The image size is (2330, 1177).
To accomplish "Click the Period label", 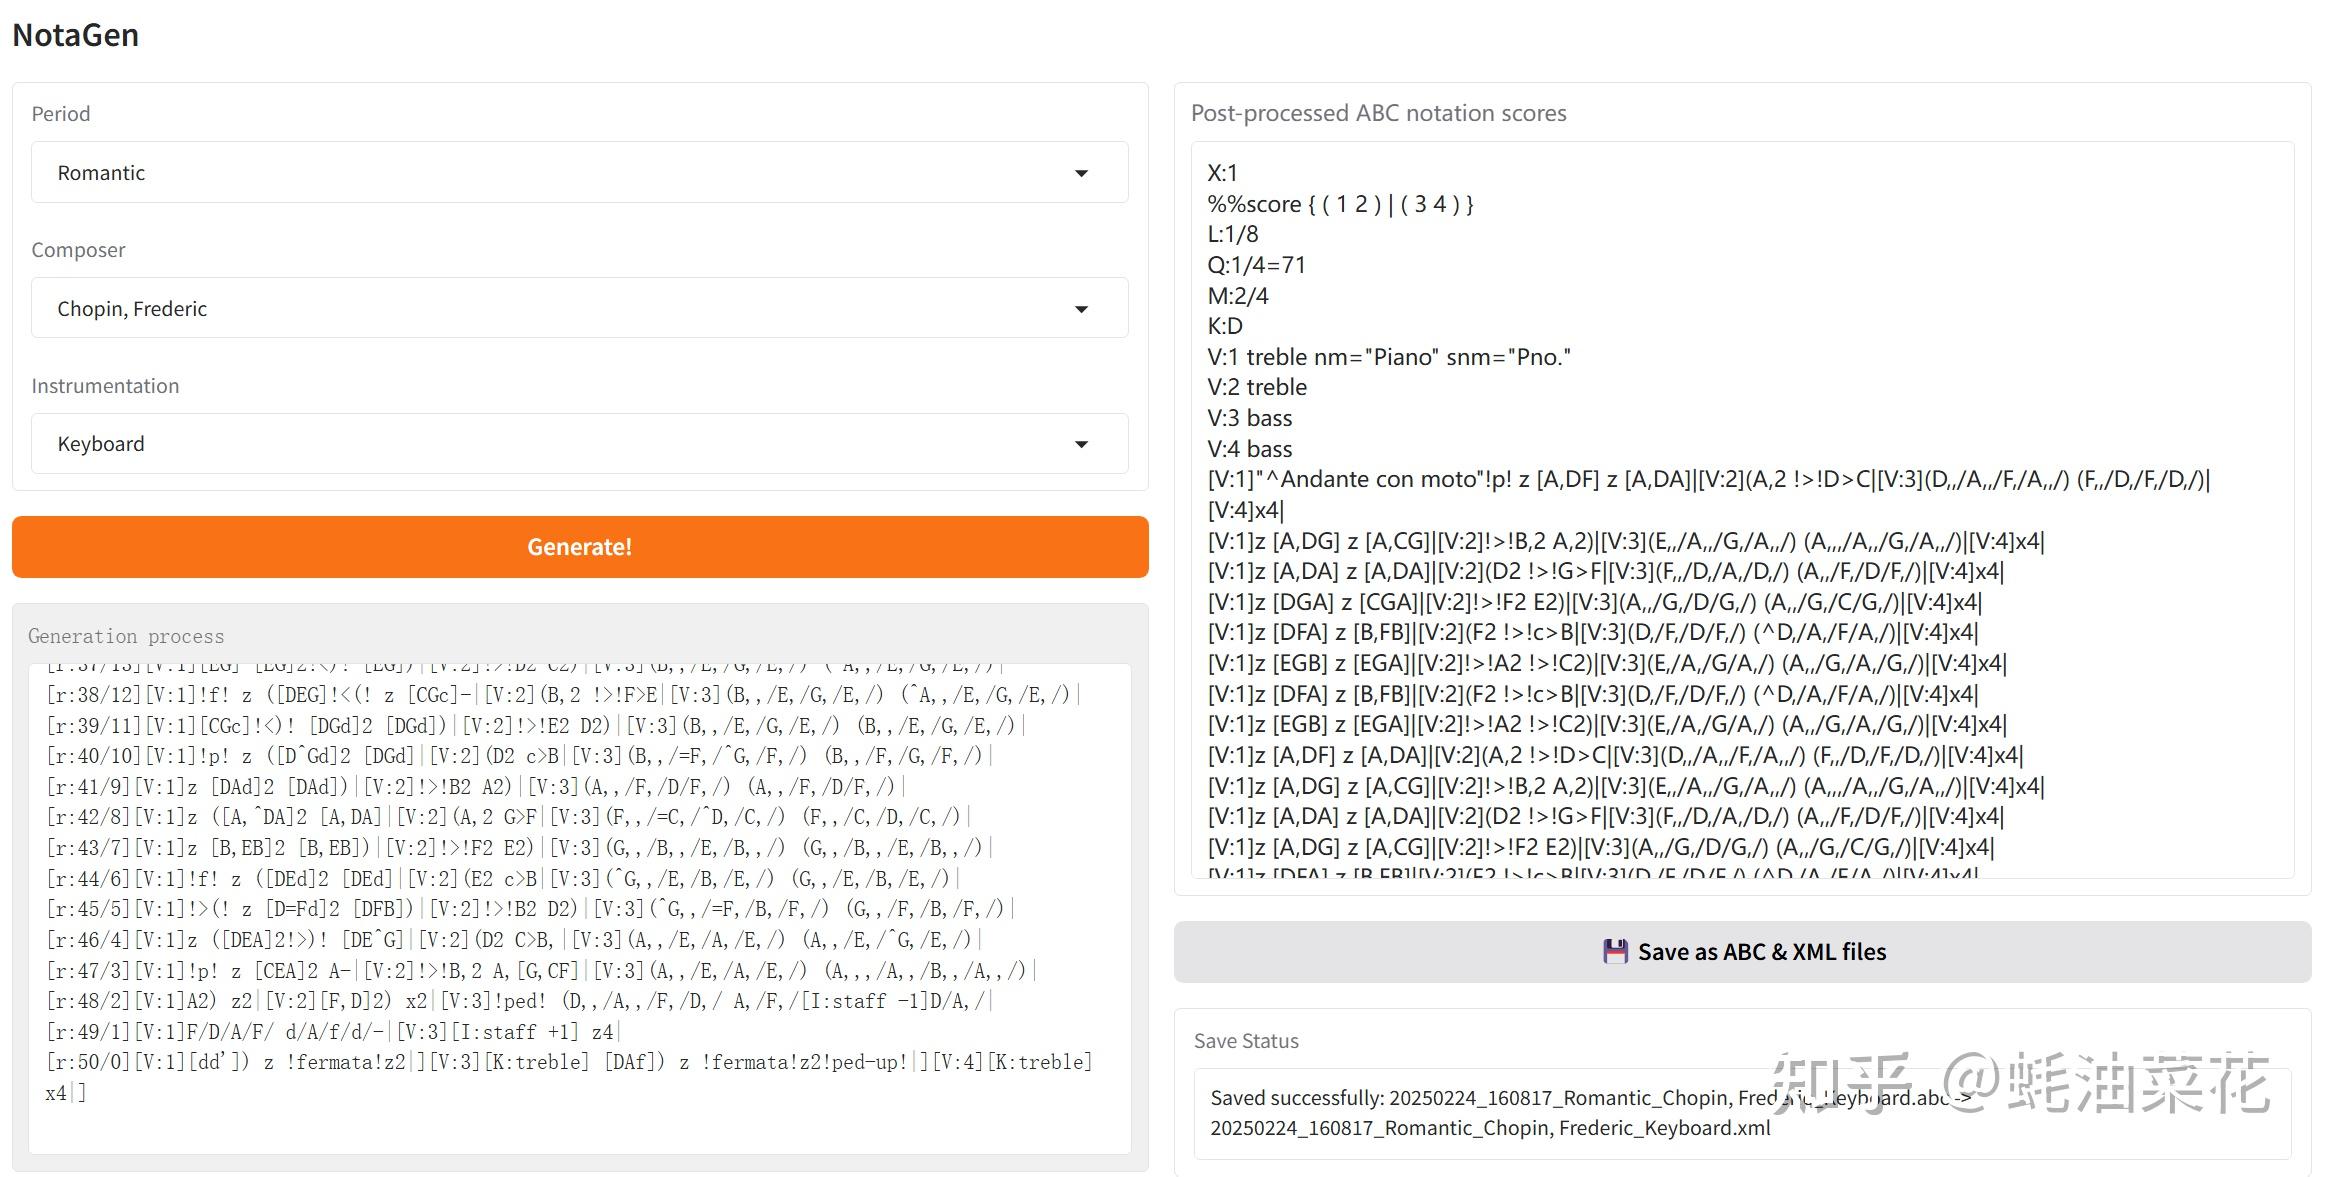I will [x=61, y=113].
